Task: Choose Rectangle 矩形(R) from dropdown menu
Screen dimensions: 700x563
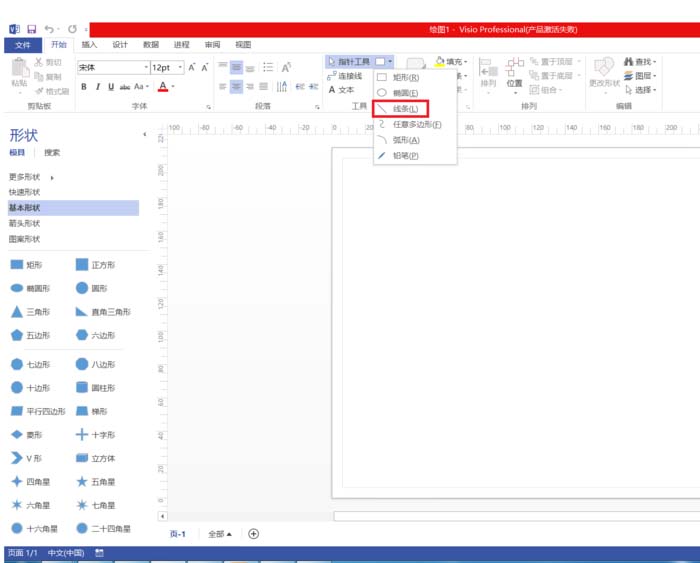Action: [415, 77]
